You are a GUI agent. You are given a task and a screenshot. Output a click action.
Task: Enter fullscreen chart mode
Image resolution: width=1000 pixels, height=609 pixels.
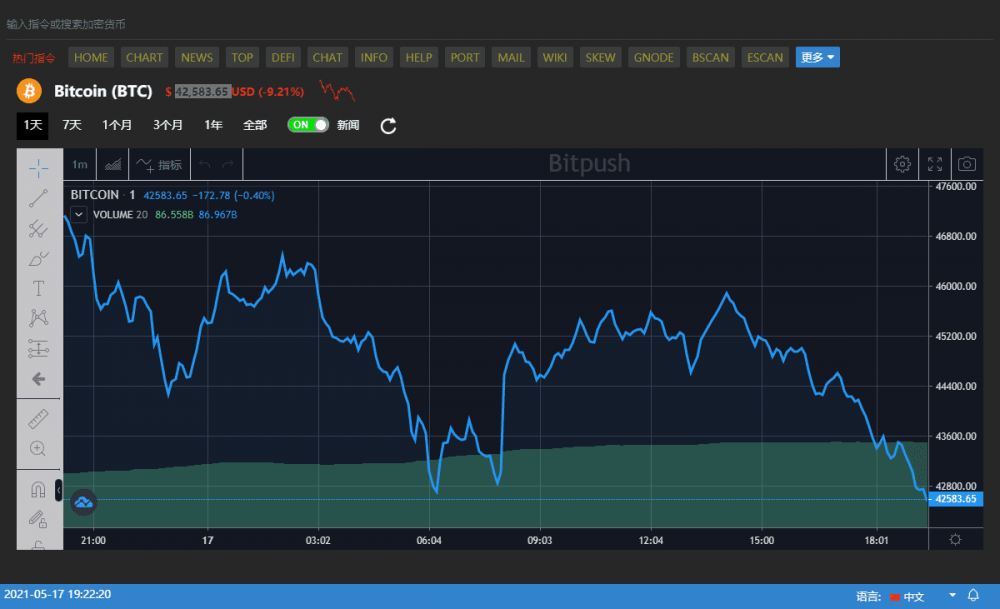pyautogui.click(x=935, y=164)
